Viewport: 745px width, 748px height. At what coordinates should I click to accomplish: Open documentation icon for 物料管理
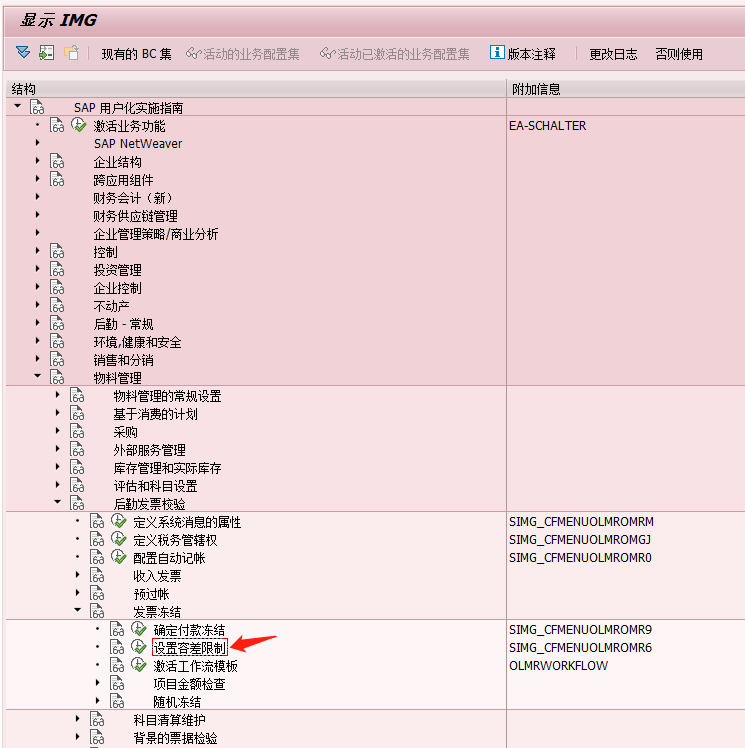(x=57, y=377)
